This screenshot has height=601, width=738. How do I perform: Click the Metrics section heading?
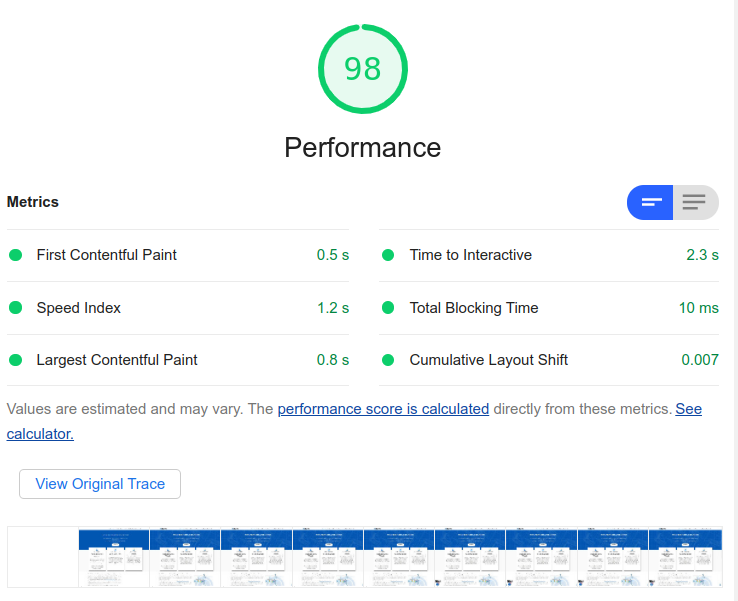[32, 202]
